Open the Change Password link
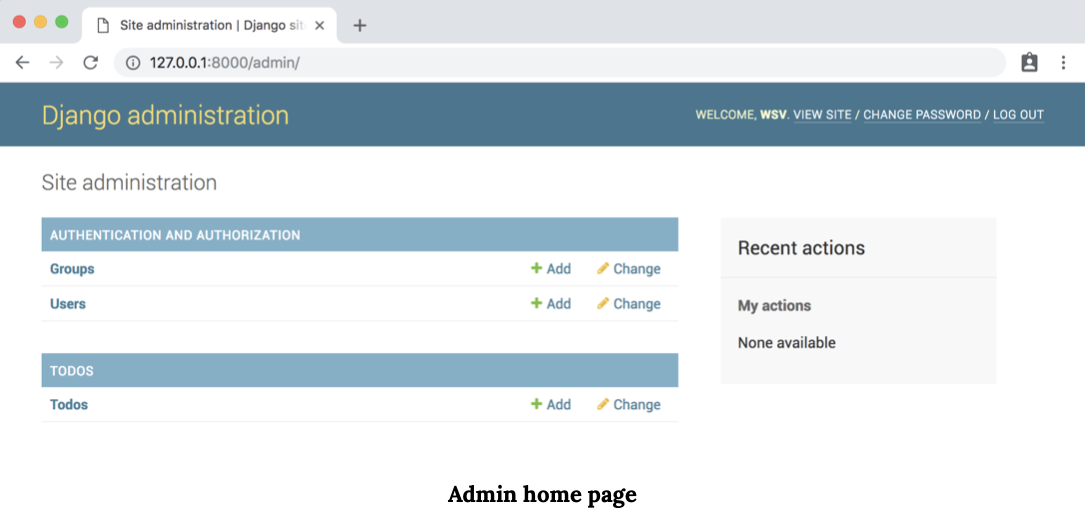1088x524 pixels. tap(922, 115)
